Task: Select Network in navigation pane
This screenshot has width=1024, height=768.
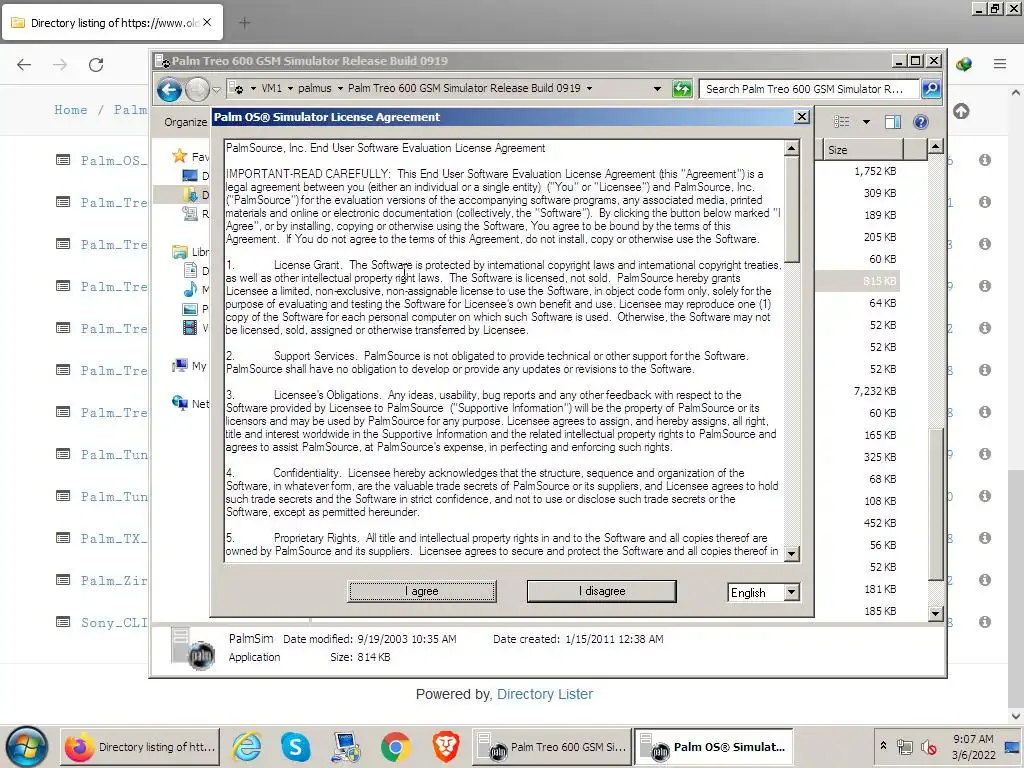Action: click(x=190, y=404)
